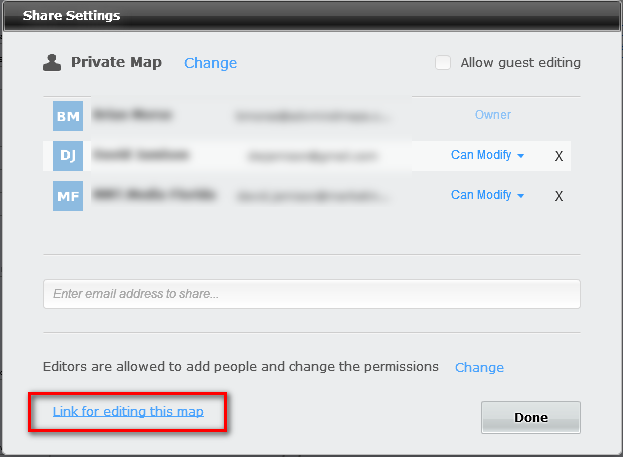Enable the Allow guest editing checkbox
The height and width of the screenshot is (457, 623).
(443, 63)
